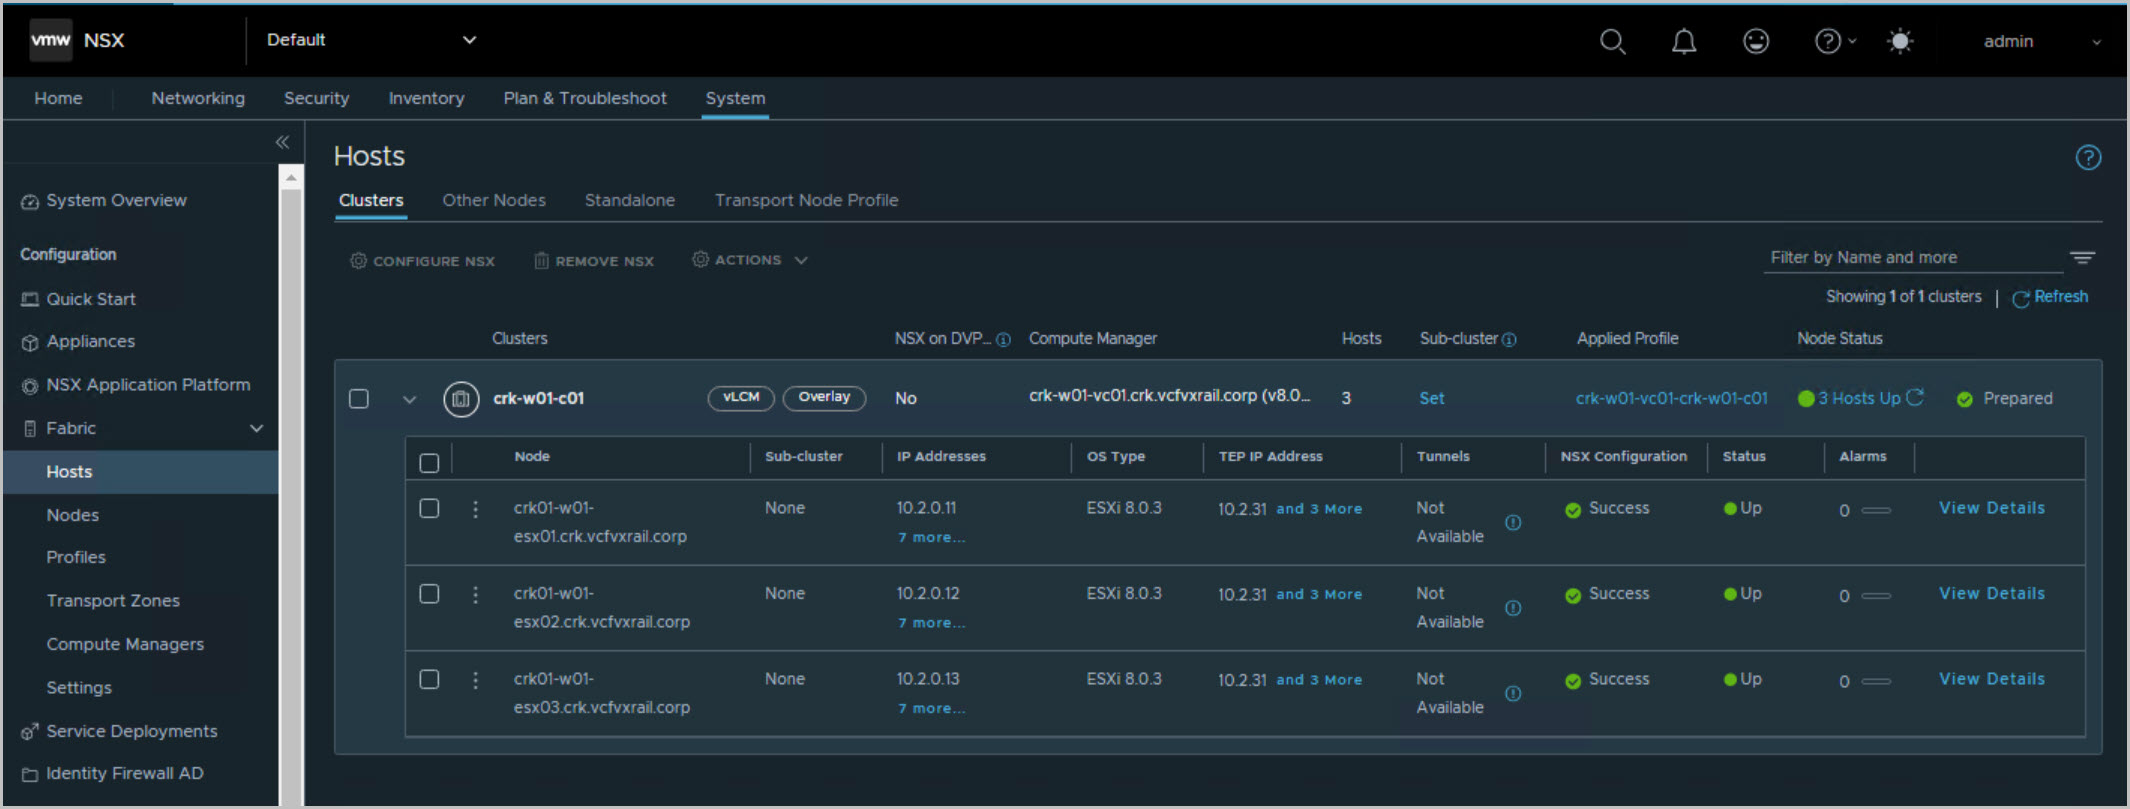Click the filter lines icon

(2082, 258)
